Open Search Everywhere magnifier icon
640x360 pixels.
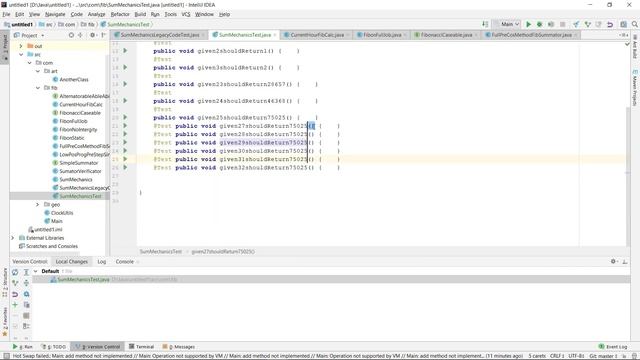[x=635, y=24]
